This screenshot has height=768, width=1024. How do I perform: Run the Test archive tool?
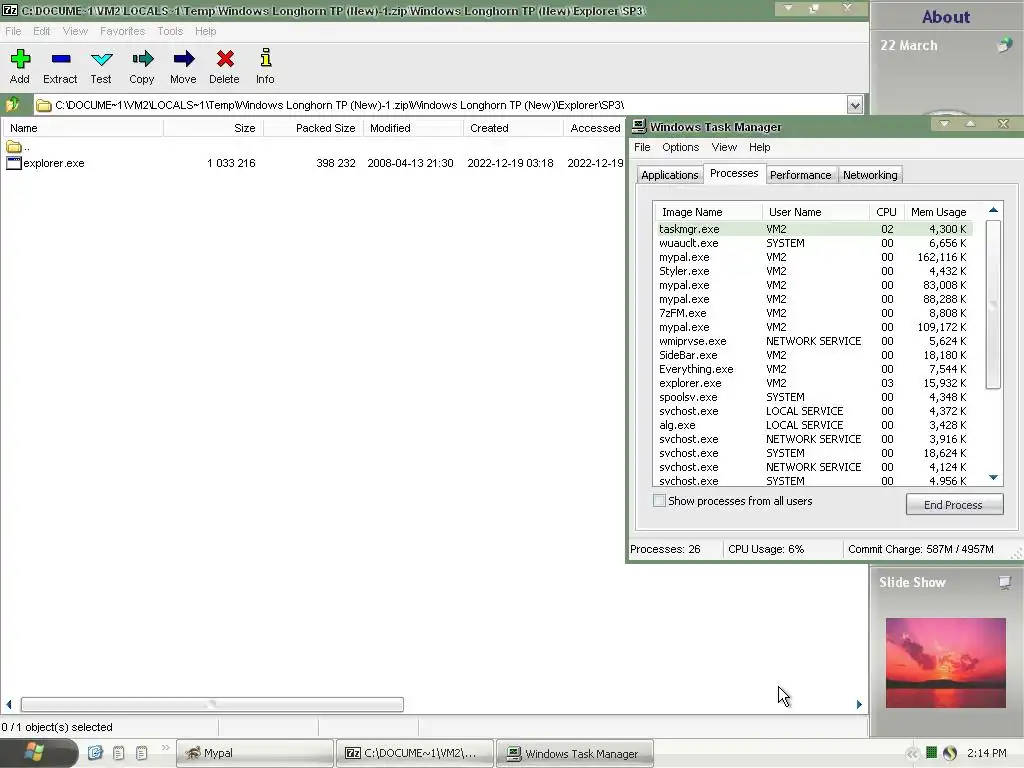101,59
